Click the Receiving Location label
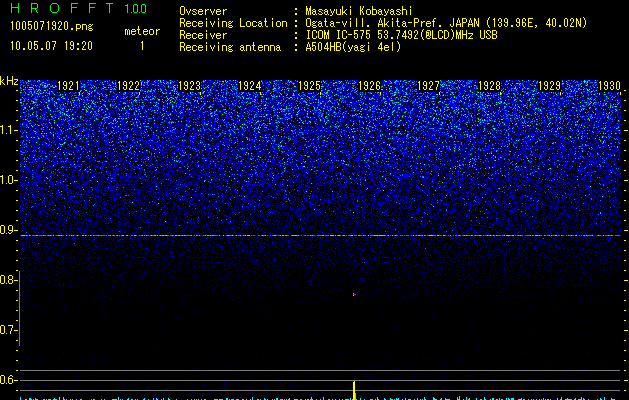 [x=233, y=23]
